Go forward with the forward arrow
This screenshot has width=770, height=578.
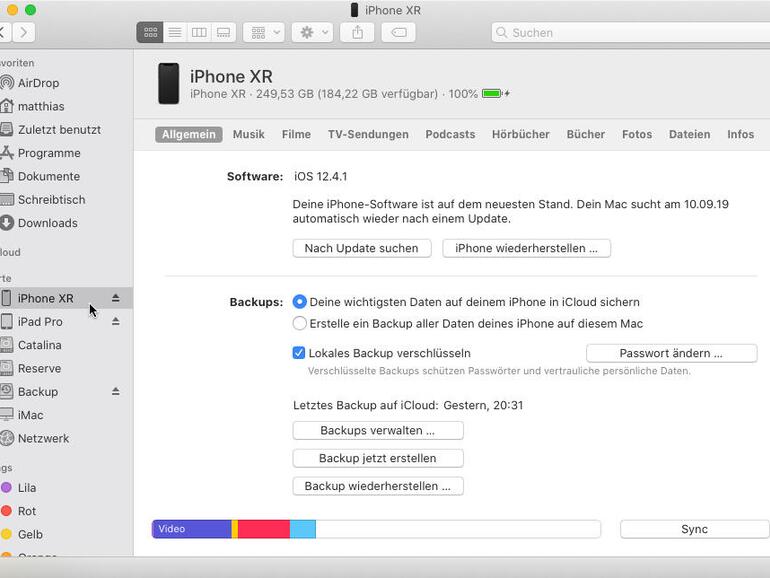click(24, 32)
